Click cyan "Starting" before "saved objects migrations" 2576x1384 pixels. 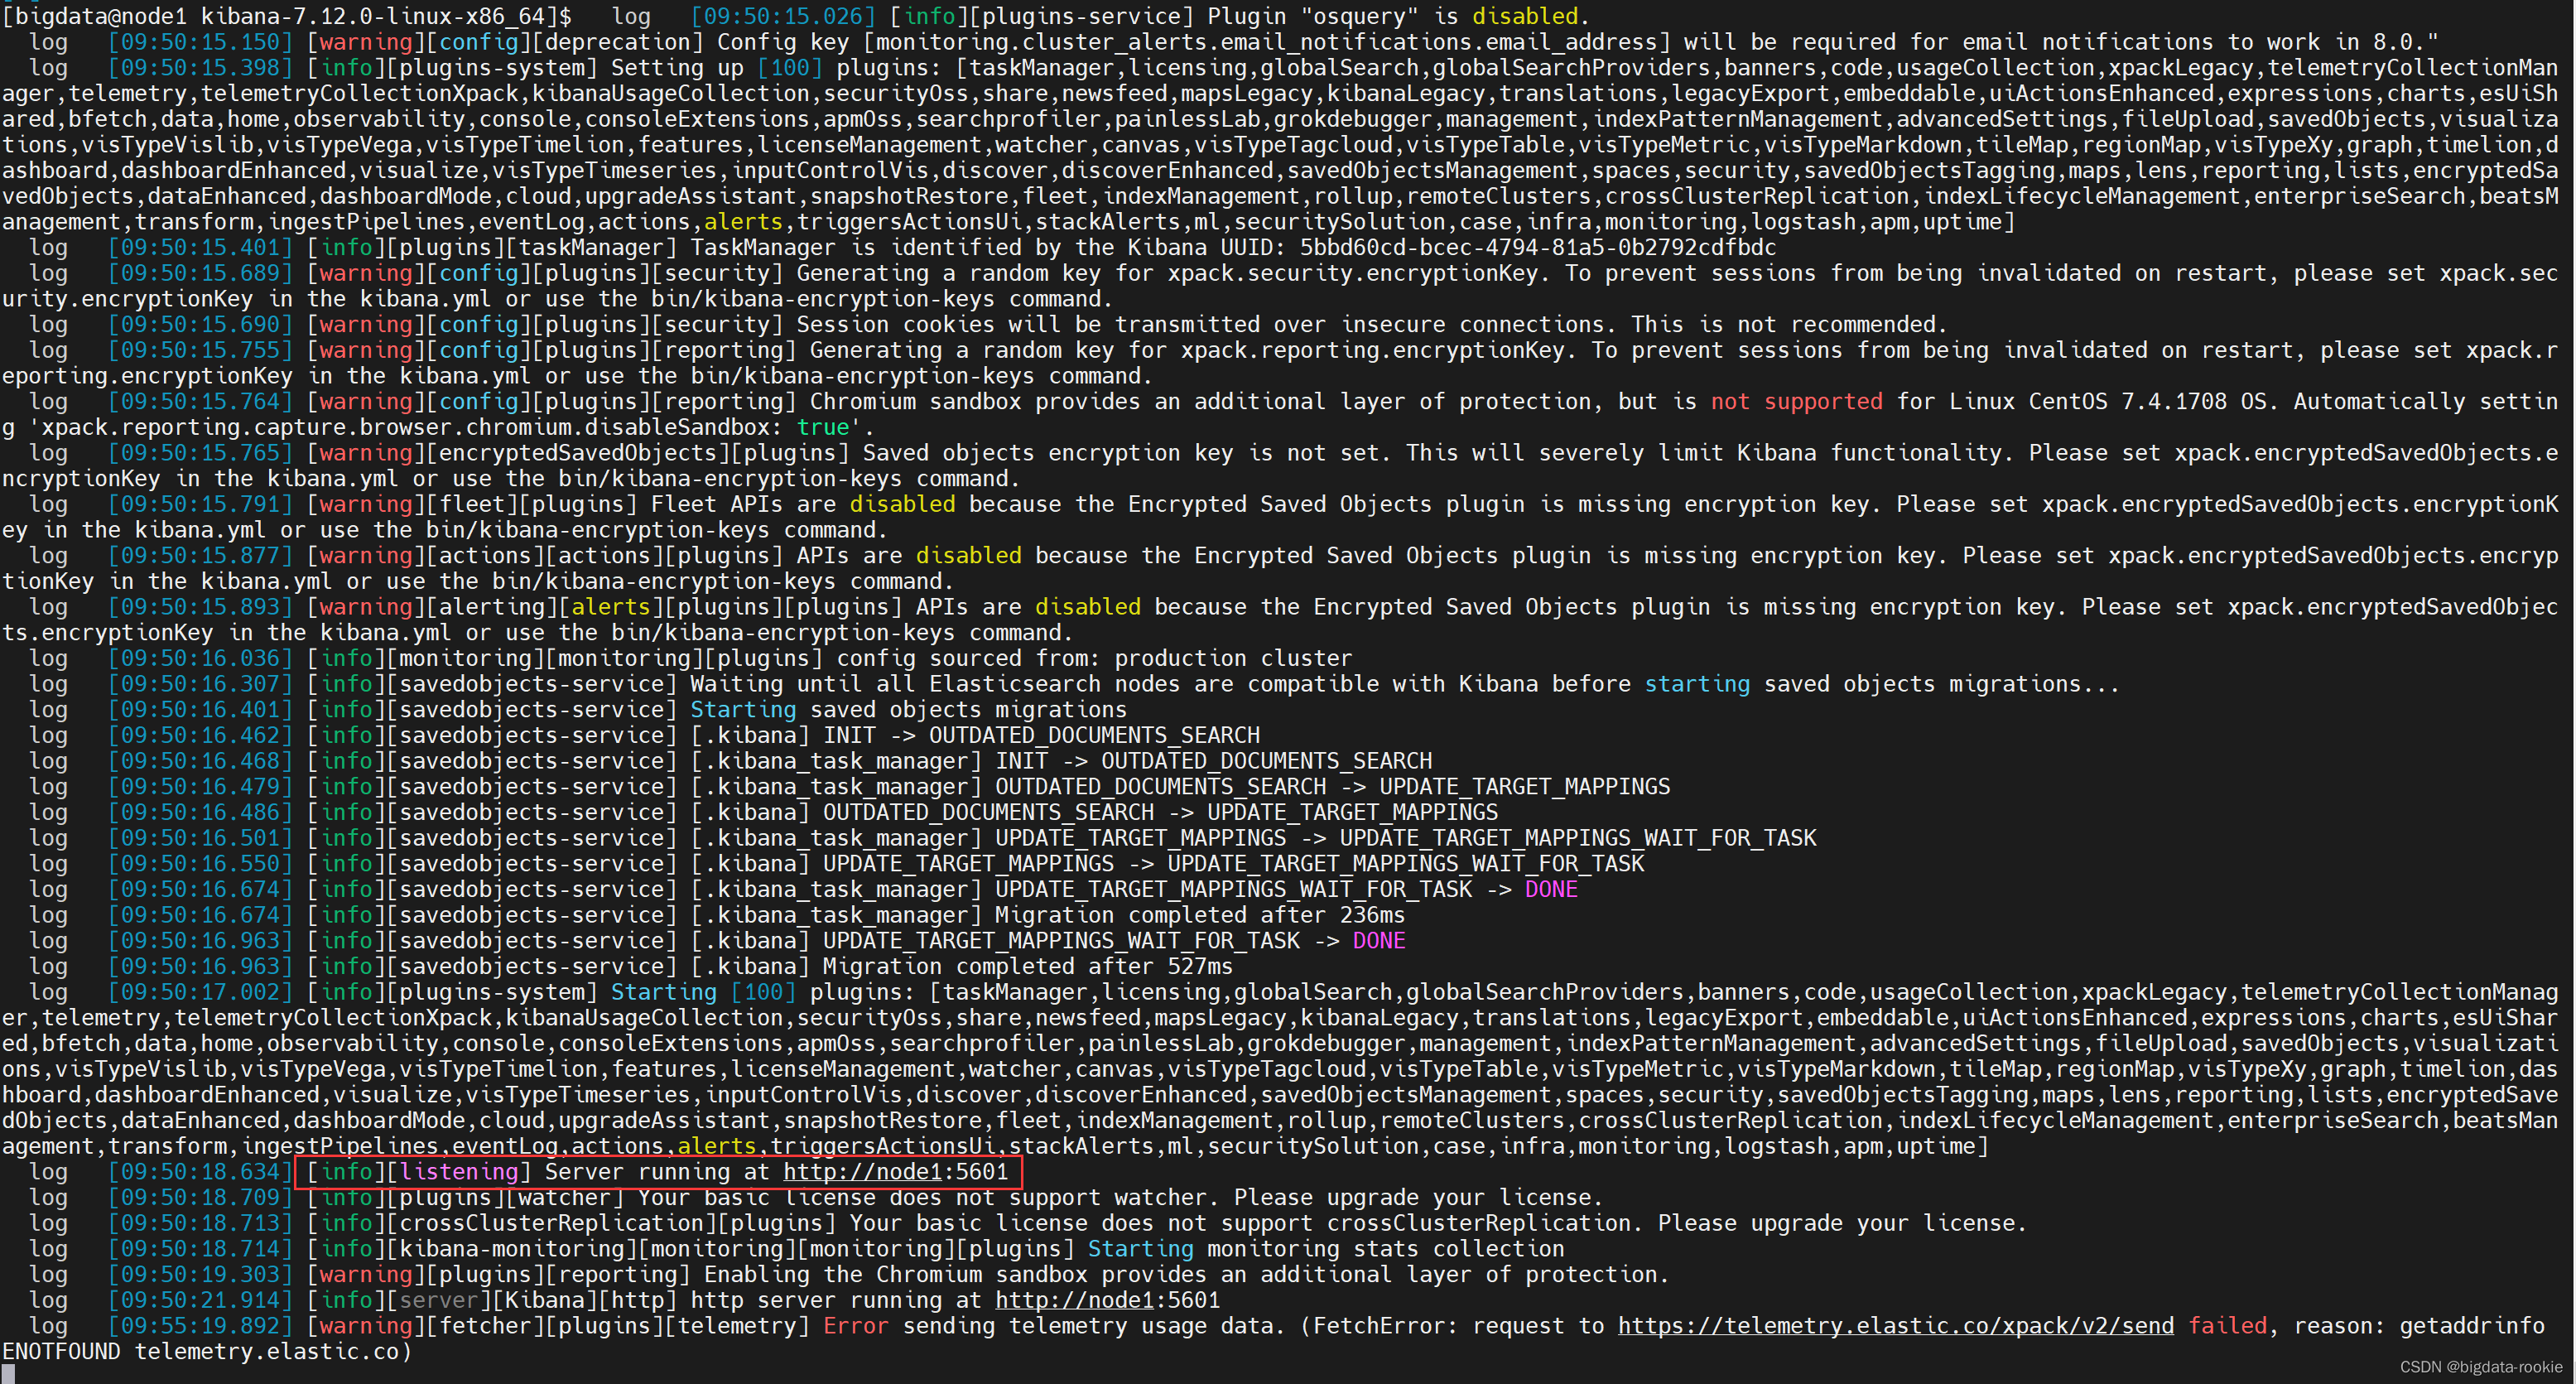pyautogui.click(x=743, y=709)
